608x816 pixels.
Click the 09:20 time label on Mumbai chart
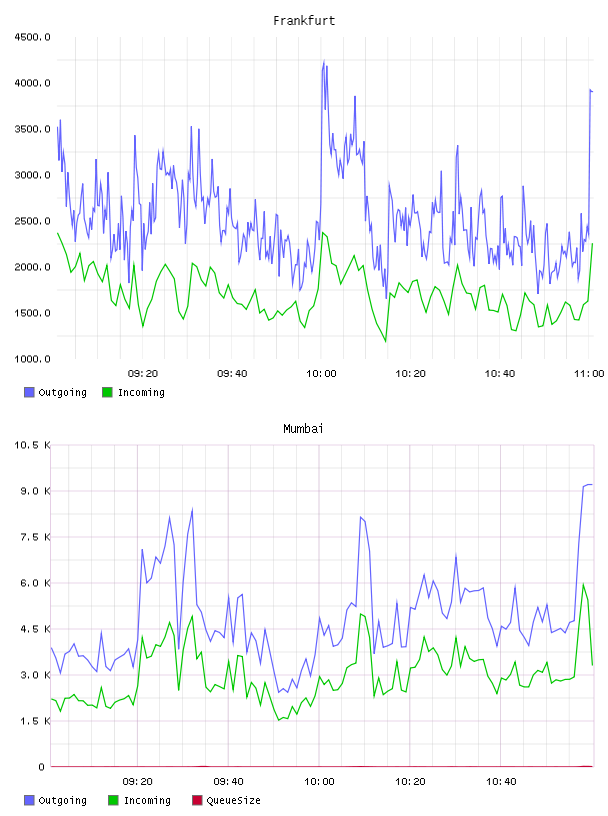(x=137, y=782)
